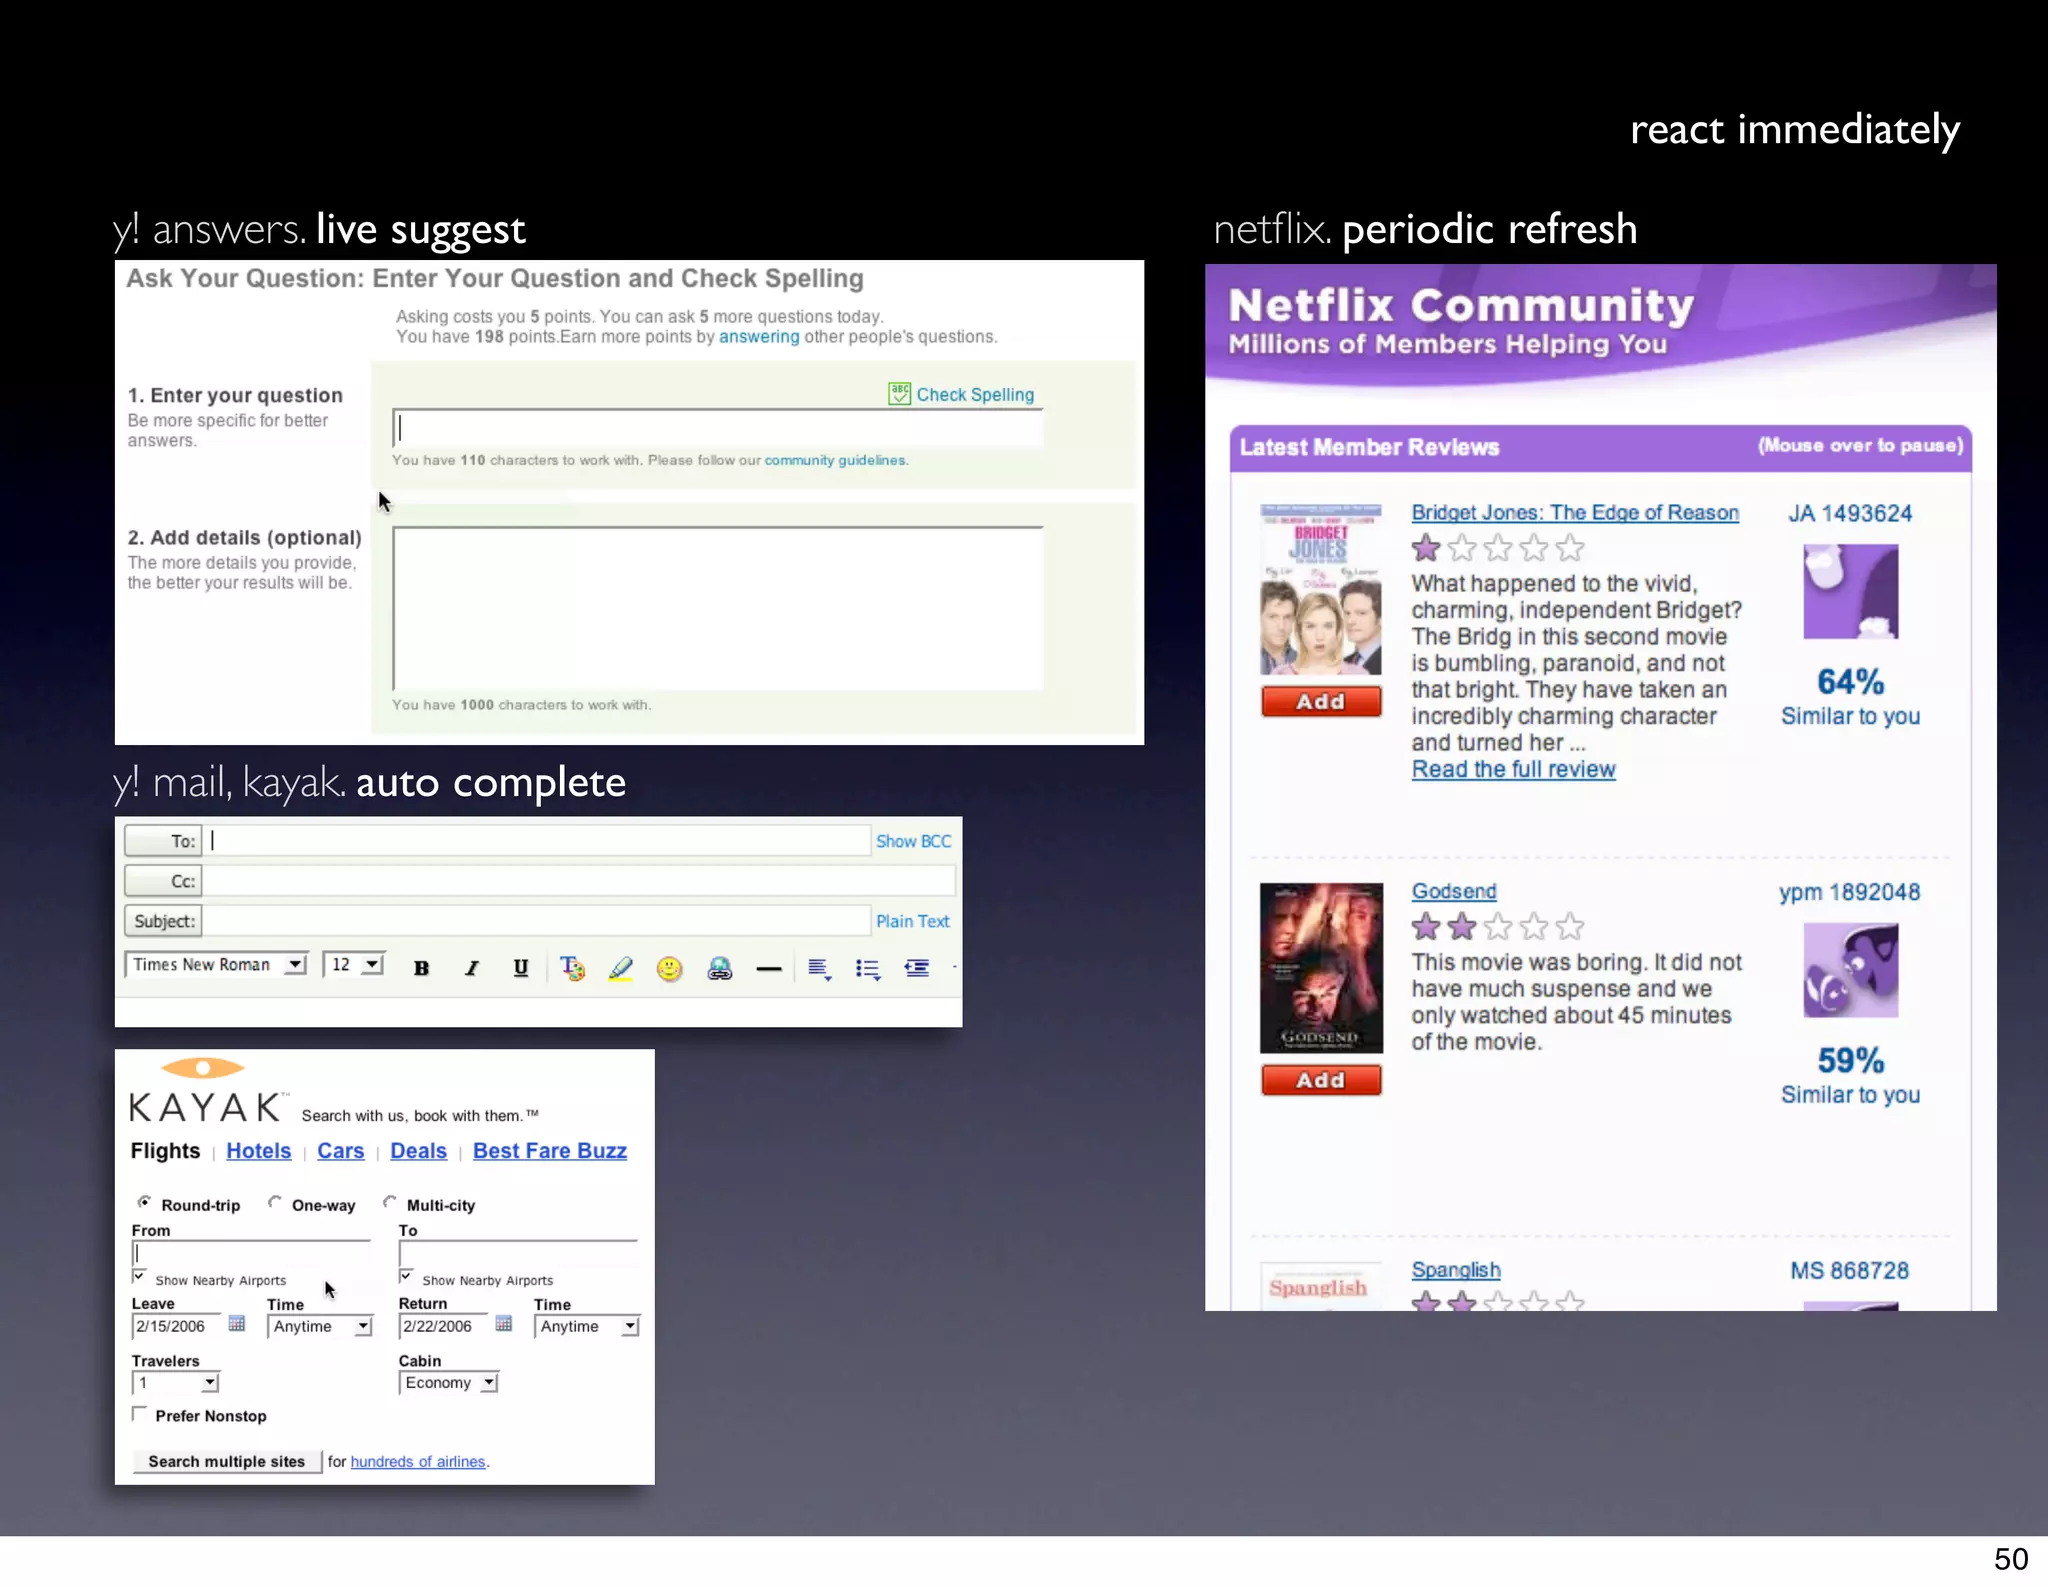Open hundreds of airlines link
Screen dimensions: 2048x1587
pyautogui.click(x=418, y=1461)
